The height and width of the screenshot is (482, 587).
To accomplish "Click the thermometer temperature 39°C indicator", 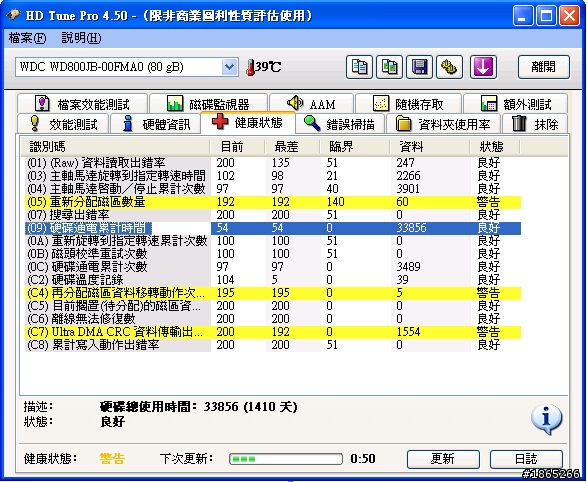I will click(264, 67).
